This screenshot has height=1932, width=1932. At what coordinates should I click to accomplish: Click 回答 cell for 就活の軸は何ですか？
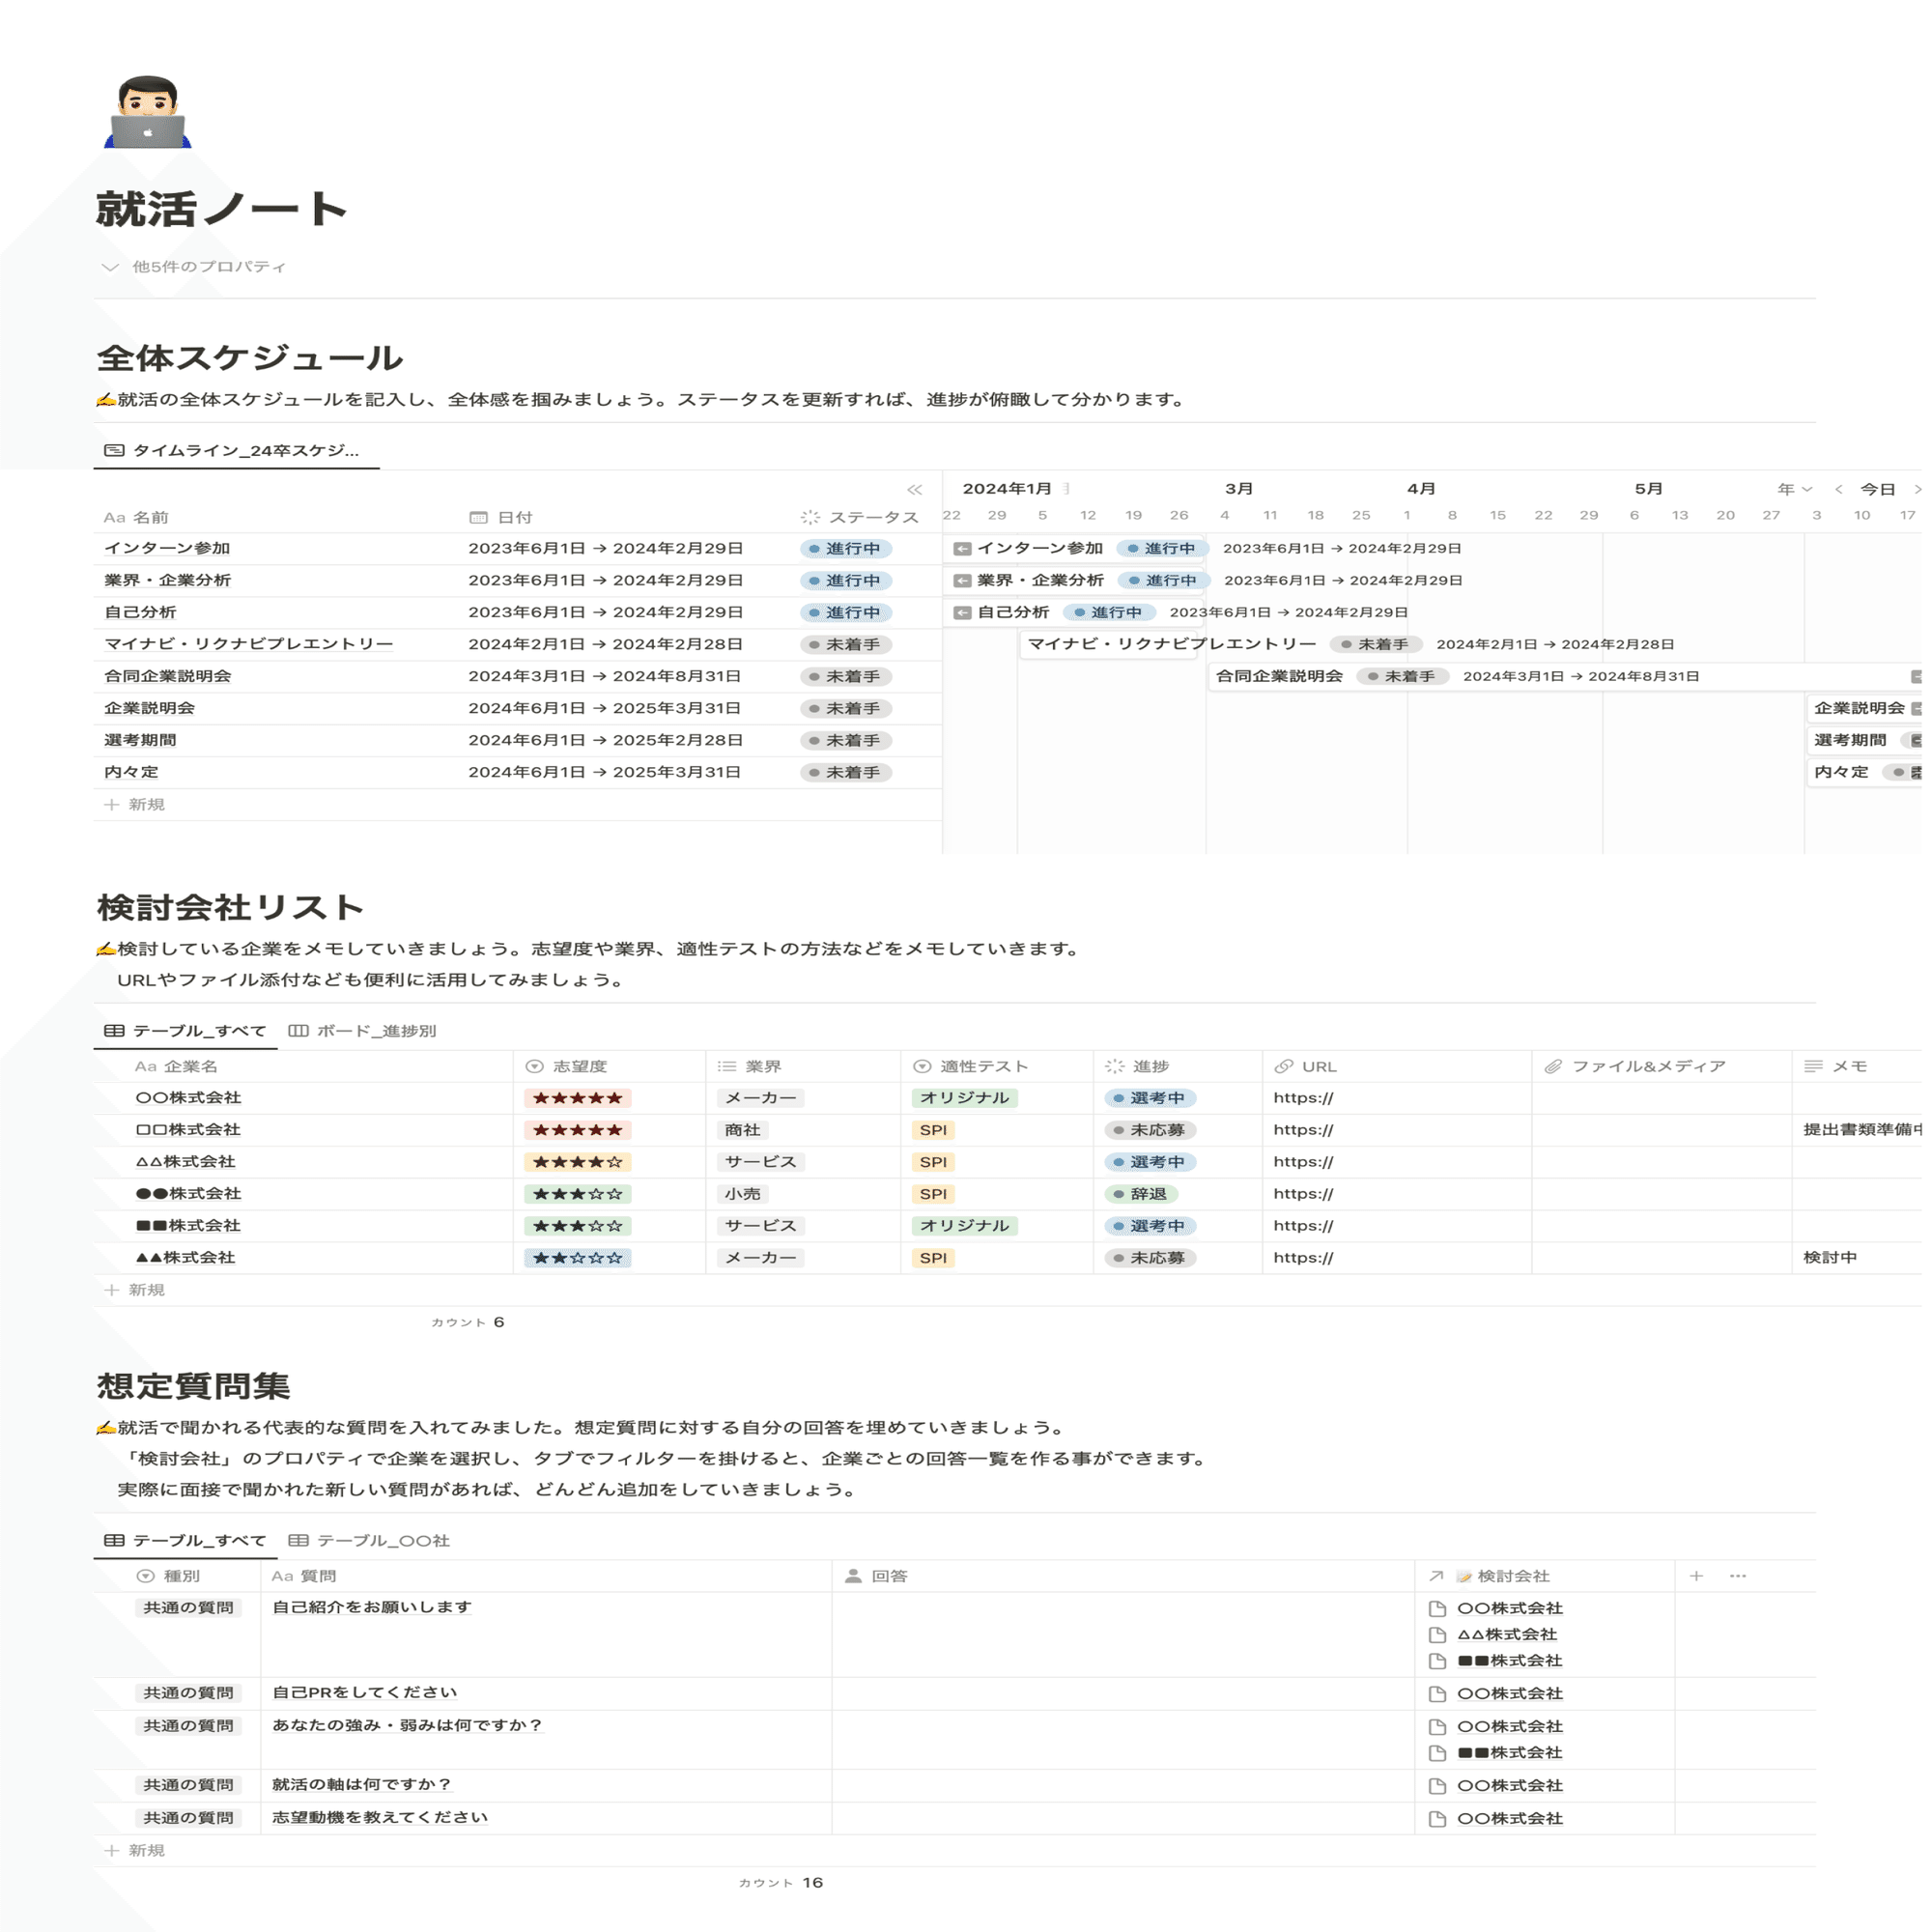(1123, 1786)
